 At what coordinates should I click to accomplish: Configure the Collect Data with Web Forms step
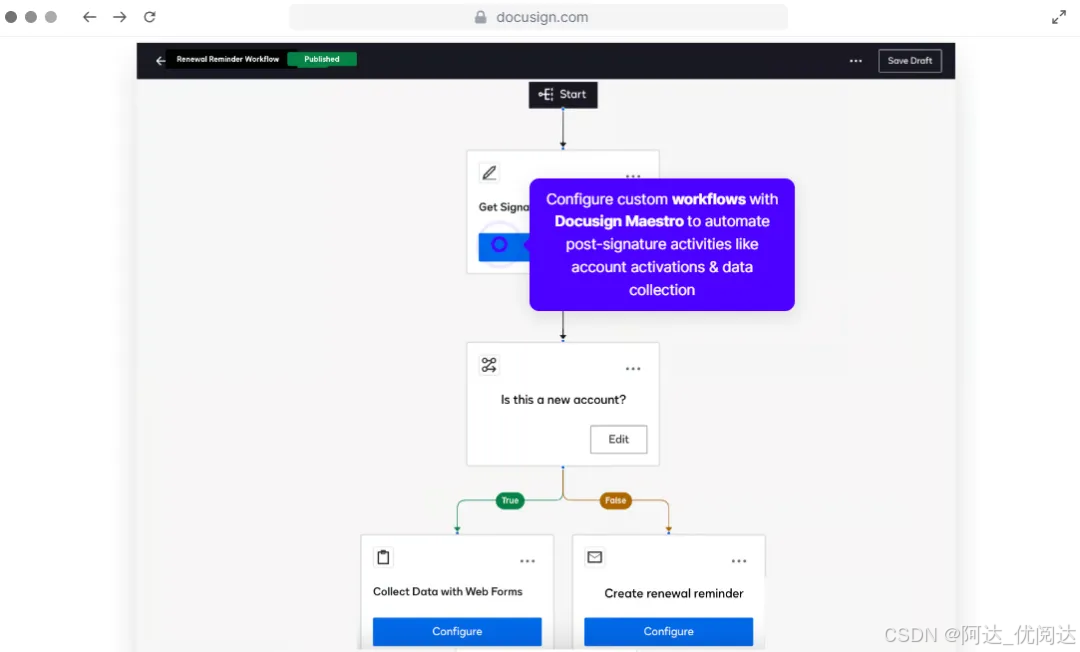[x=457, y=631]
